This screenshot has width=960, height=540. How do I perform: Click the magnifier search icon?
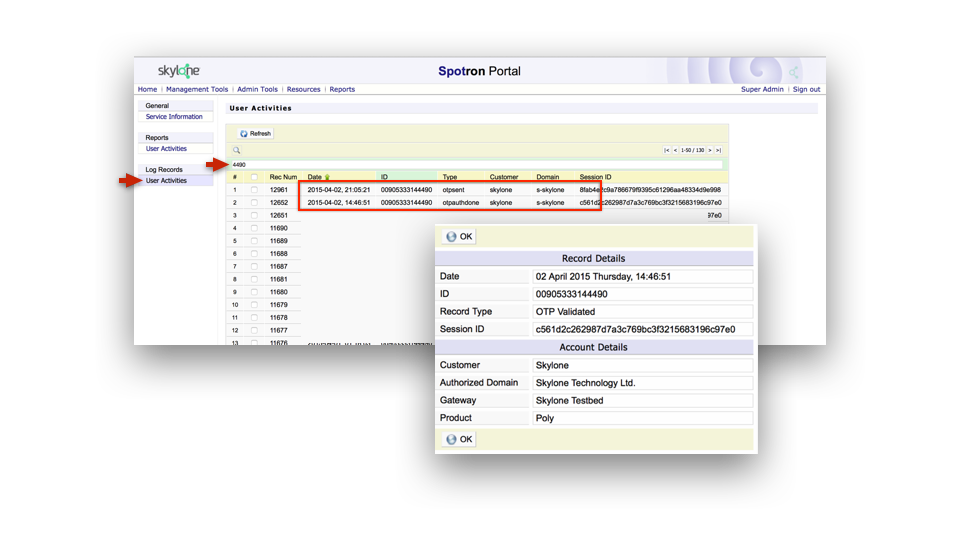point(237,150)
